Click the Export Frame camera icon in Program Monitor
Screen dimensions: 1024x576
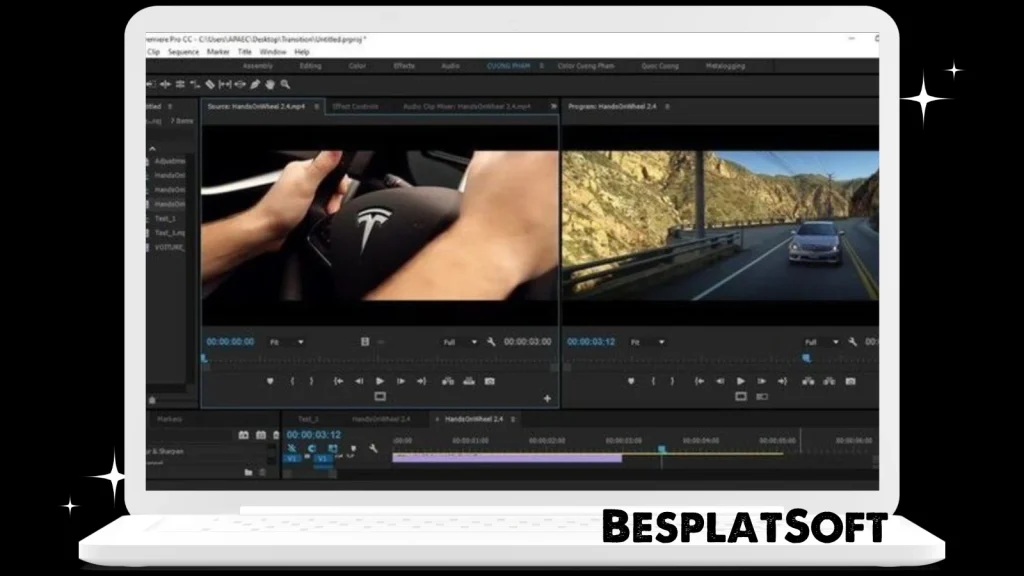point(850,381)
